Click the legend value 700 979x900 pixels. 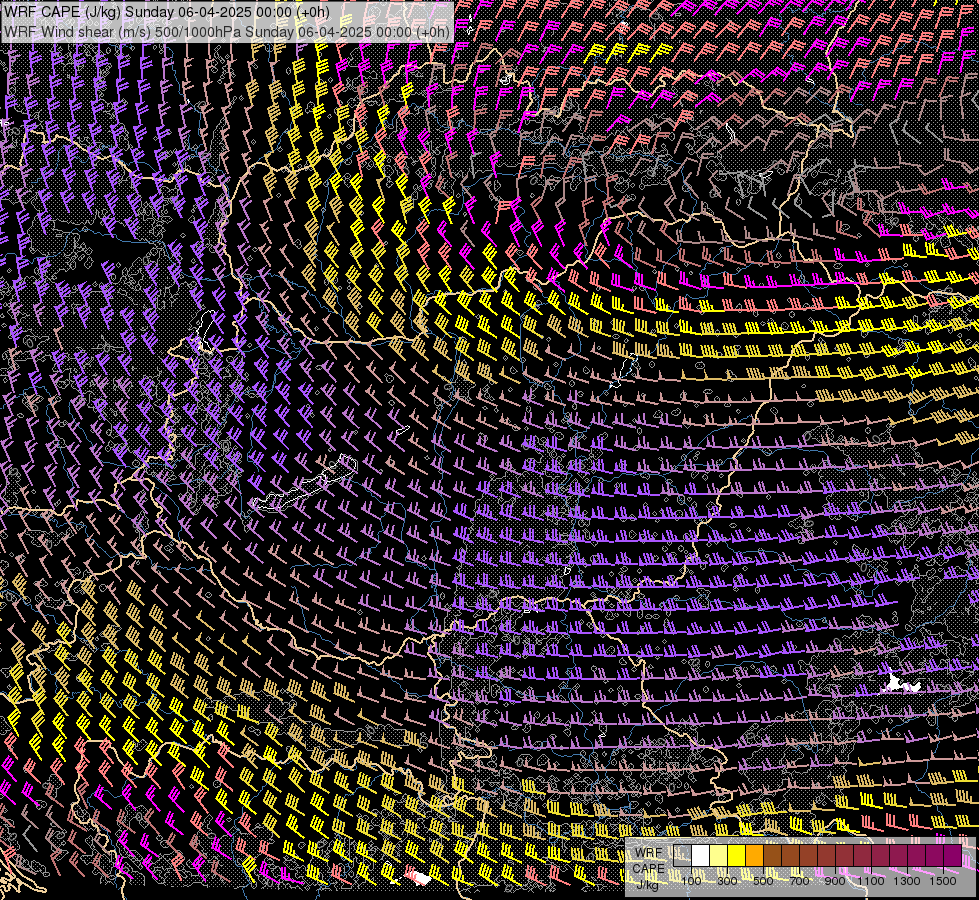point(799,881)
